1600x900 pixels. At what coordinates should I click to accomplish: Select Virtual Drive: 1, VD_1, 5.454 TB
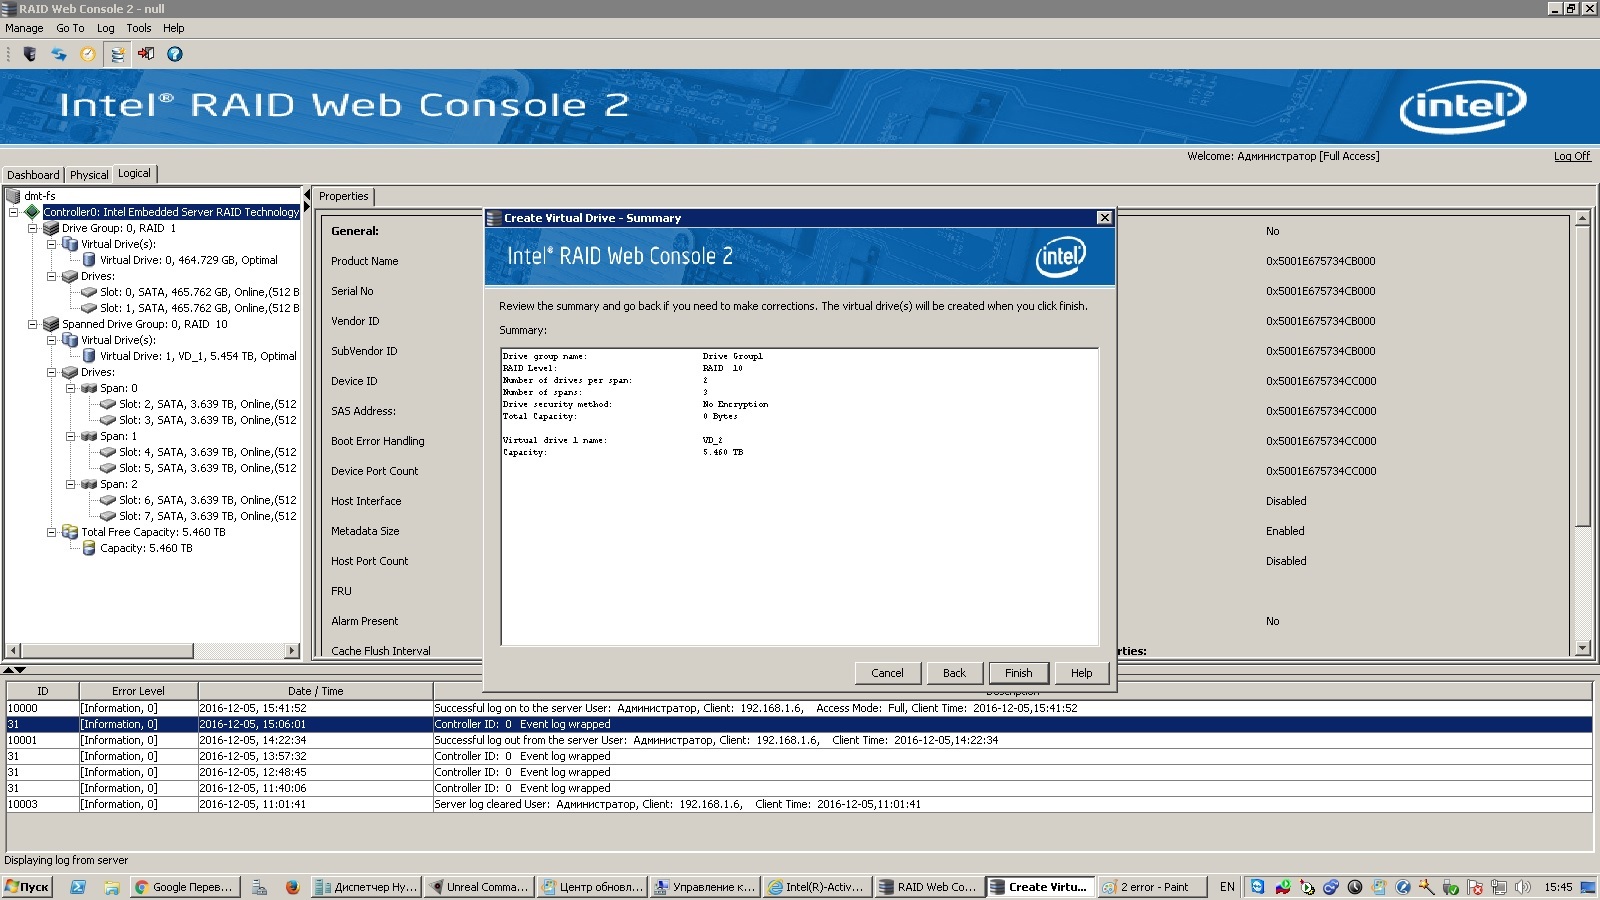(189, 356)
